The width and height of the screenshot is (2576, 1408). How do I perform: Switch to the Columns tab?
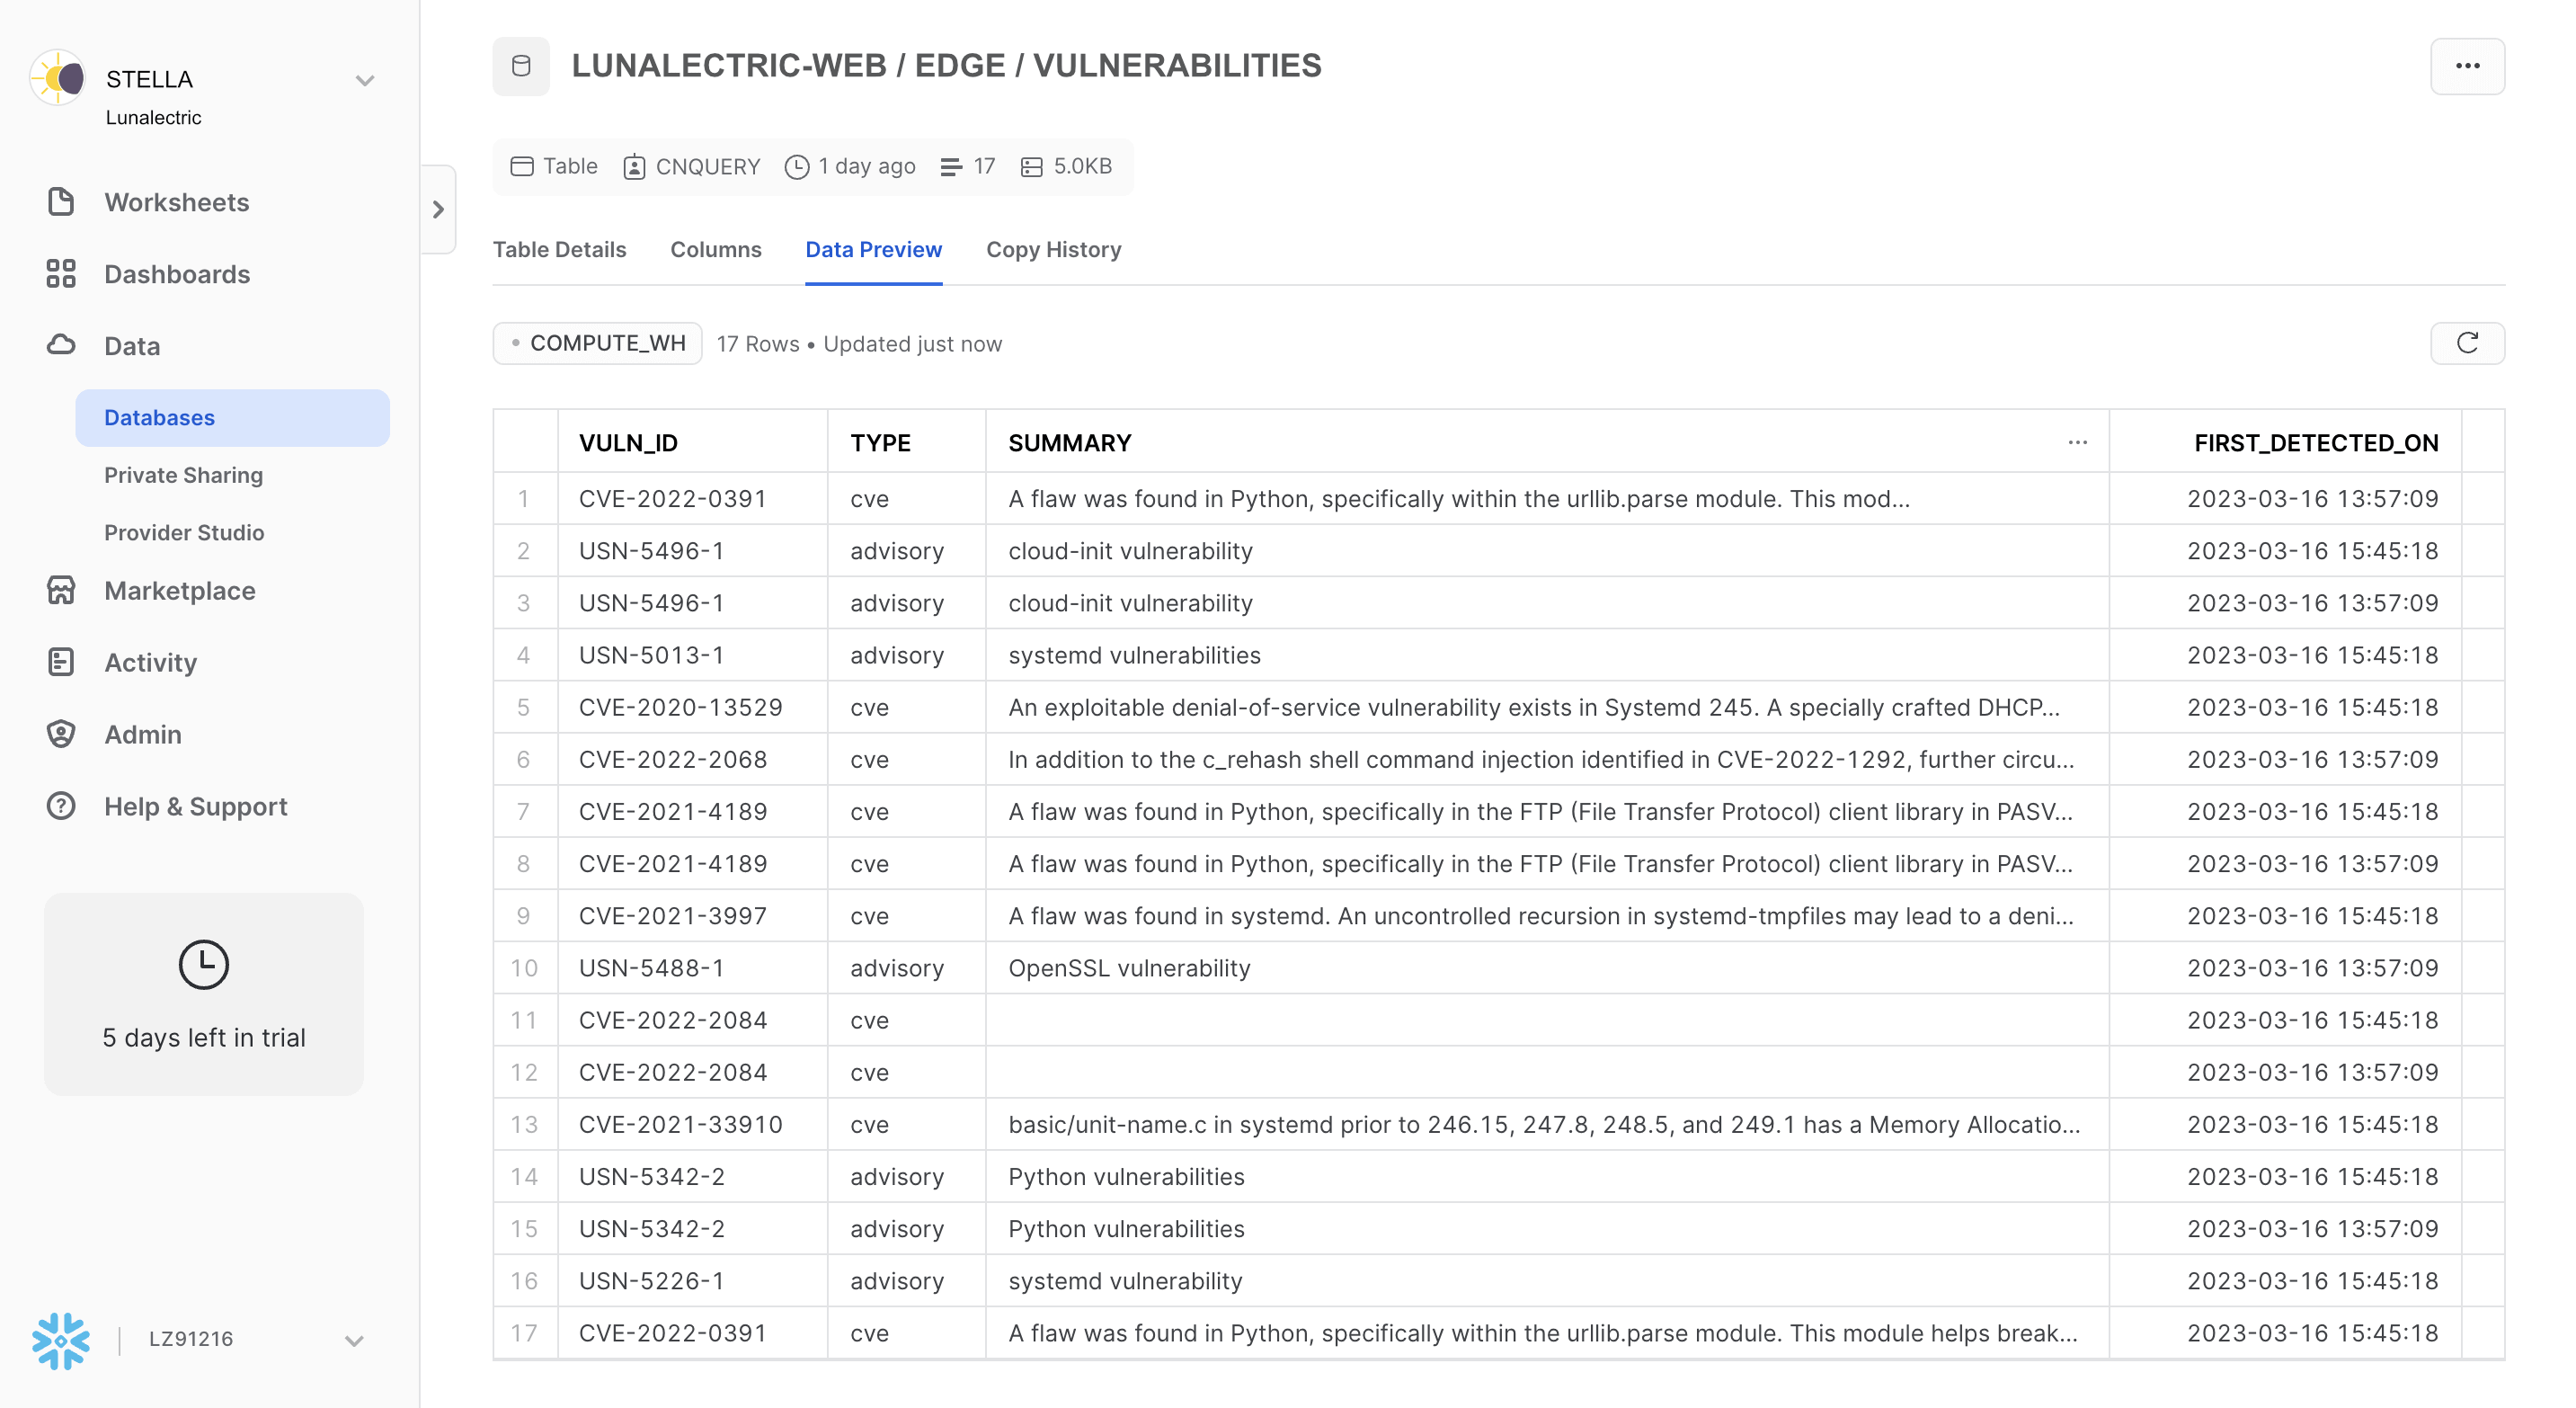pos(716,250)
